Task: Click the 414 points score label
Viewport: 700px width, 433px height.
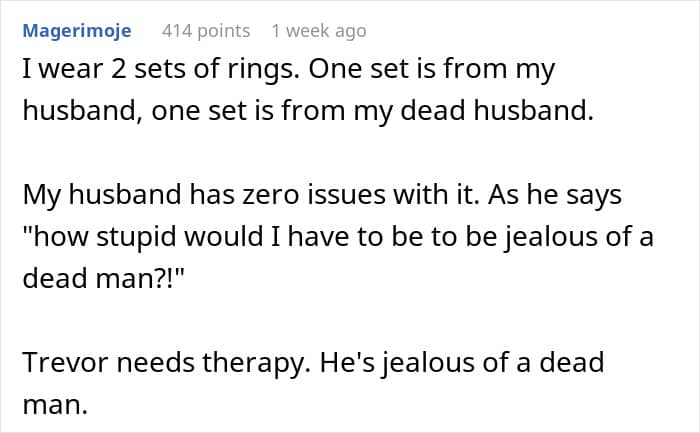Action: pyautogui.click(x=206, y=31)
